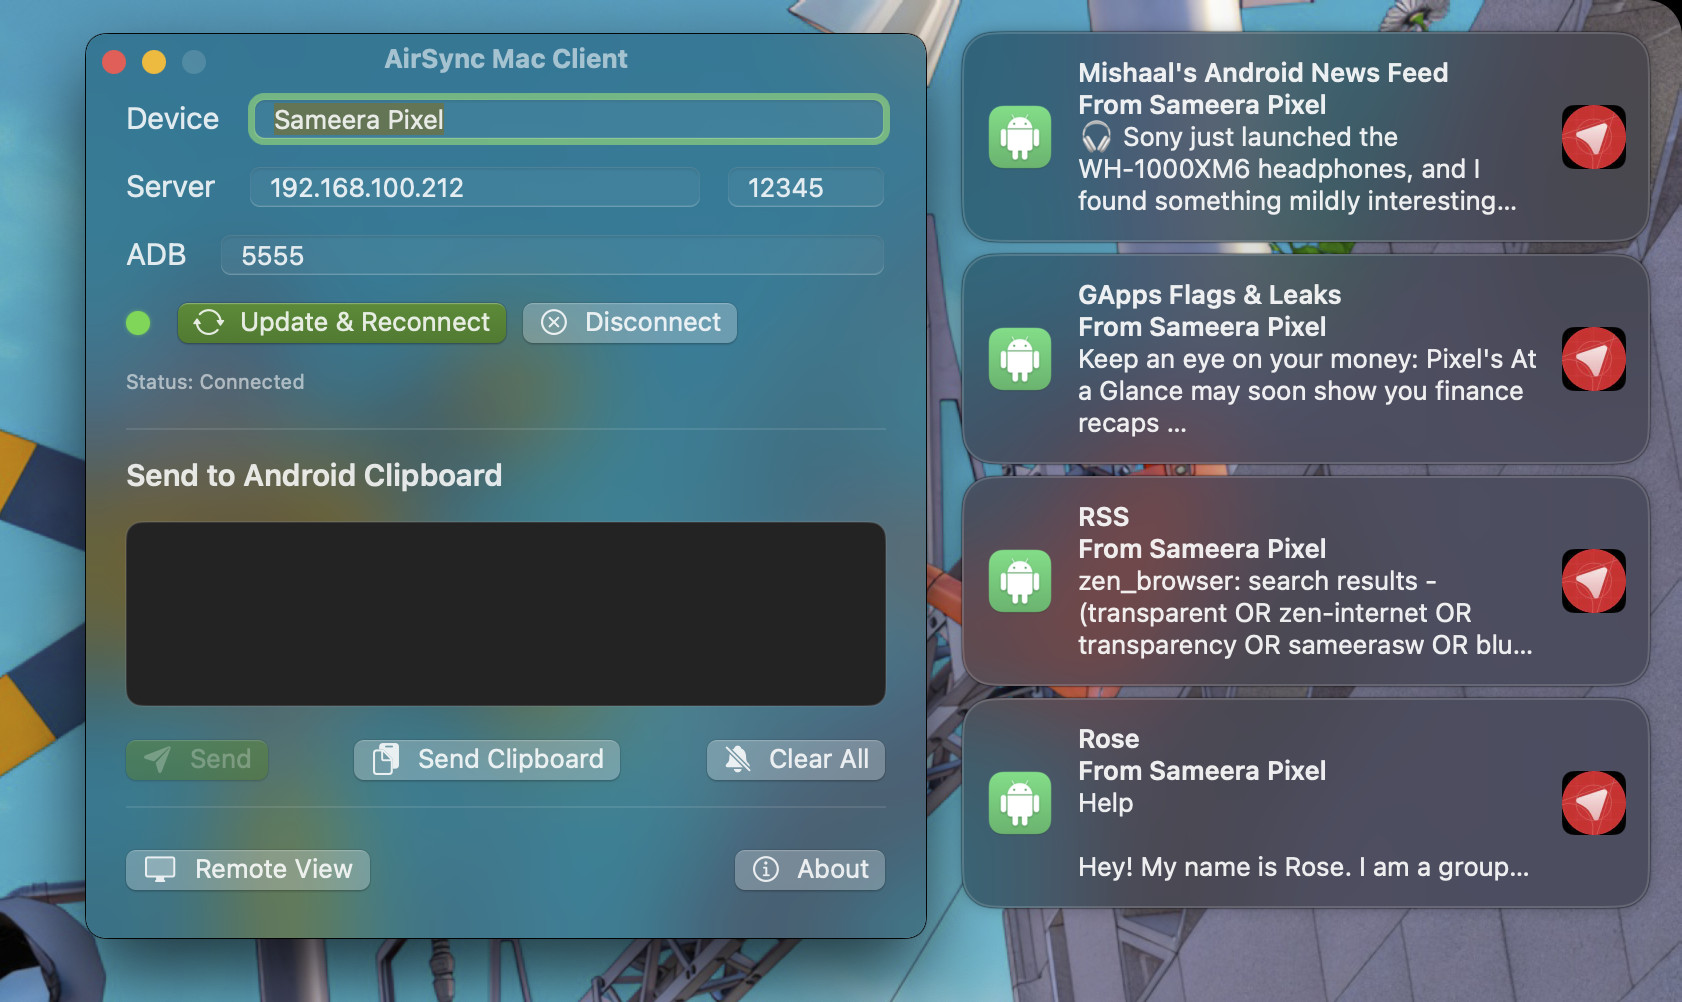The width and height of the screenshot is (1682, 1002).
Task: Click the Update & Reconnect refresh icon
Action: (208, 322)
